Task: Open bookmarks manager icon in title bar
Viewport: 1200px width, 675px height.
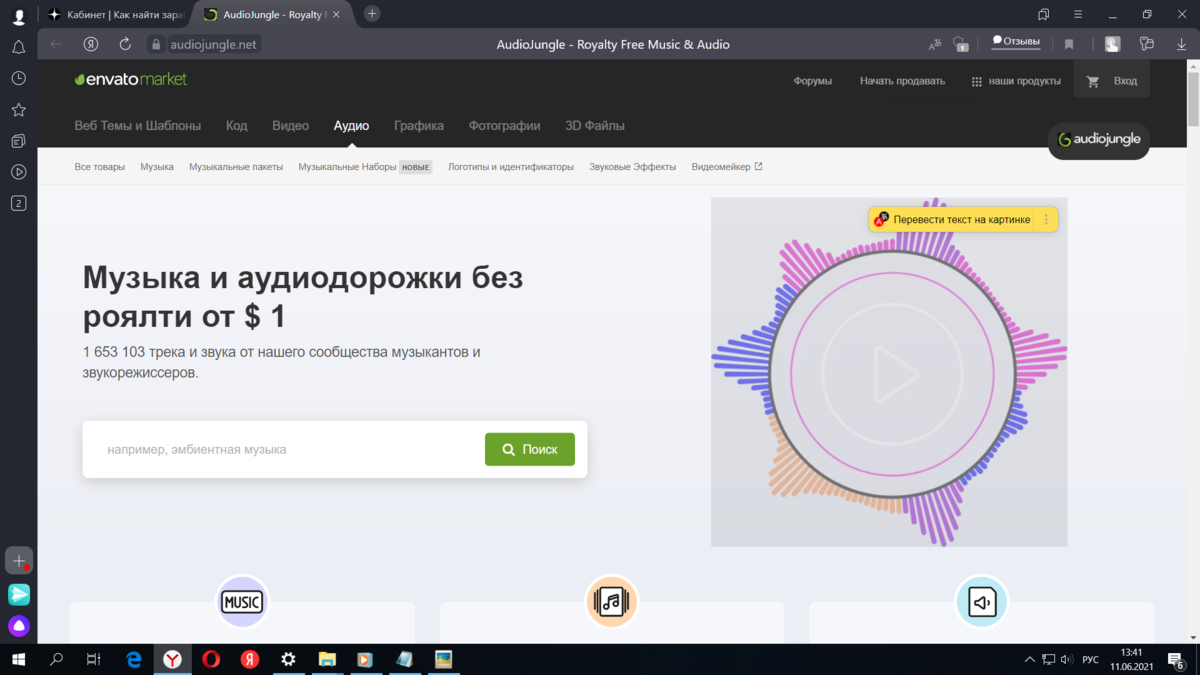Action: coord(1044,14)
